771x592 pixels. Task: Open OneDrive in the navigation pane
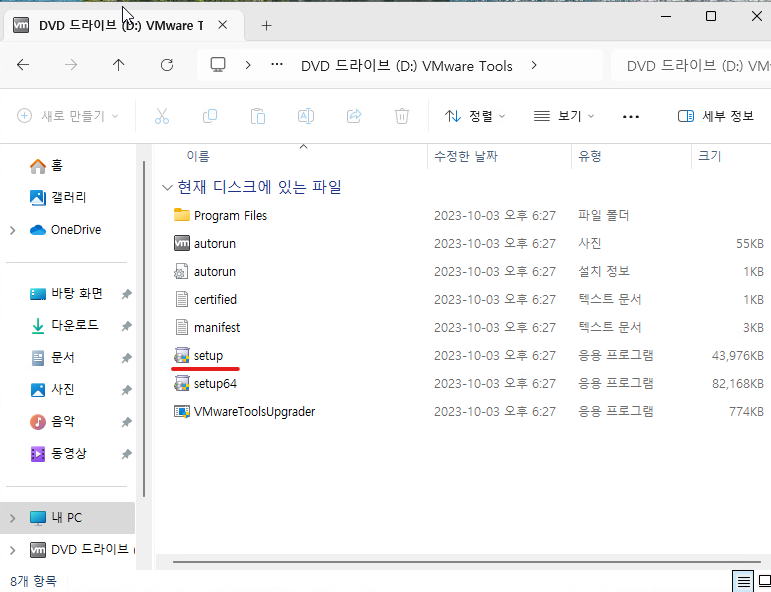click(x=65, y=230)
